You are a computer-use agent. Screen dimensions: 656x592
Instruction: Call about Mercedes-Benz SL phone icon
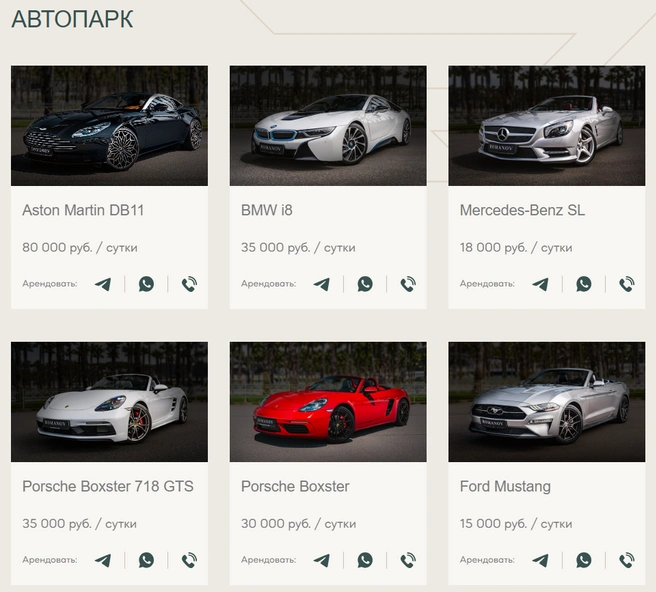tap(627, 284)
